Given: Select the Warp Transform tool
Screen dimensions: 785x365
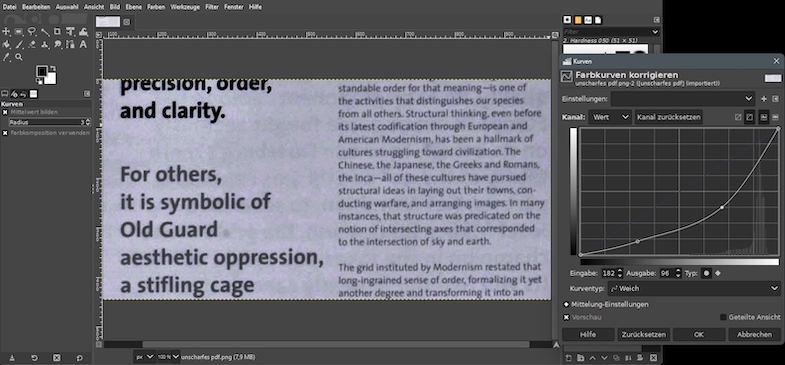Looking at the screenshot, I should (84, 32).
